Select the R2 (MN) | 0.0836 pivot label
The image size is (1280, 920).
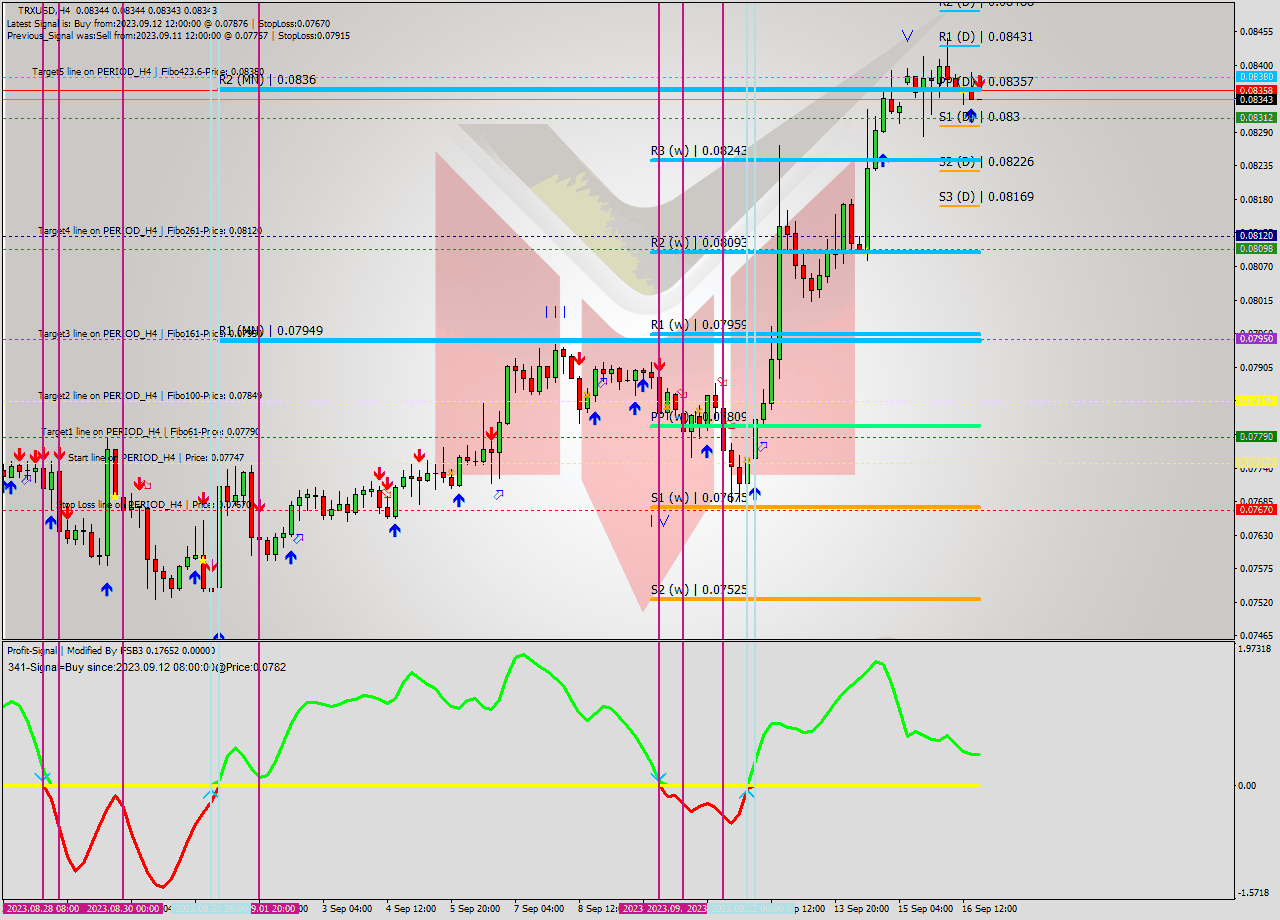[268, 79]
